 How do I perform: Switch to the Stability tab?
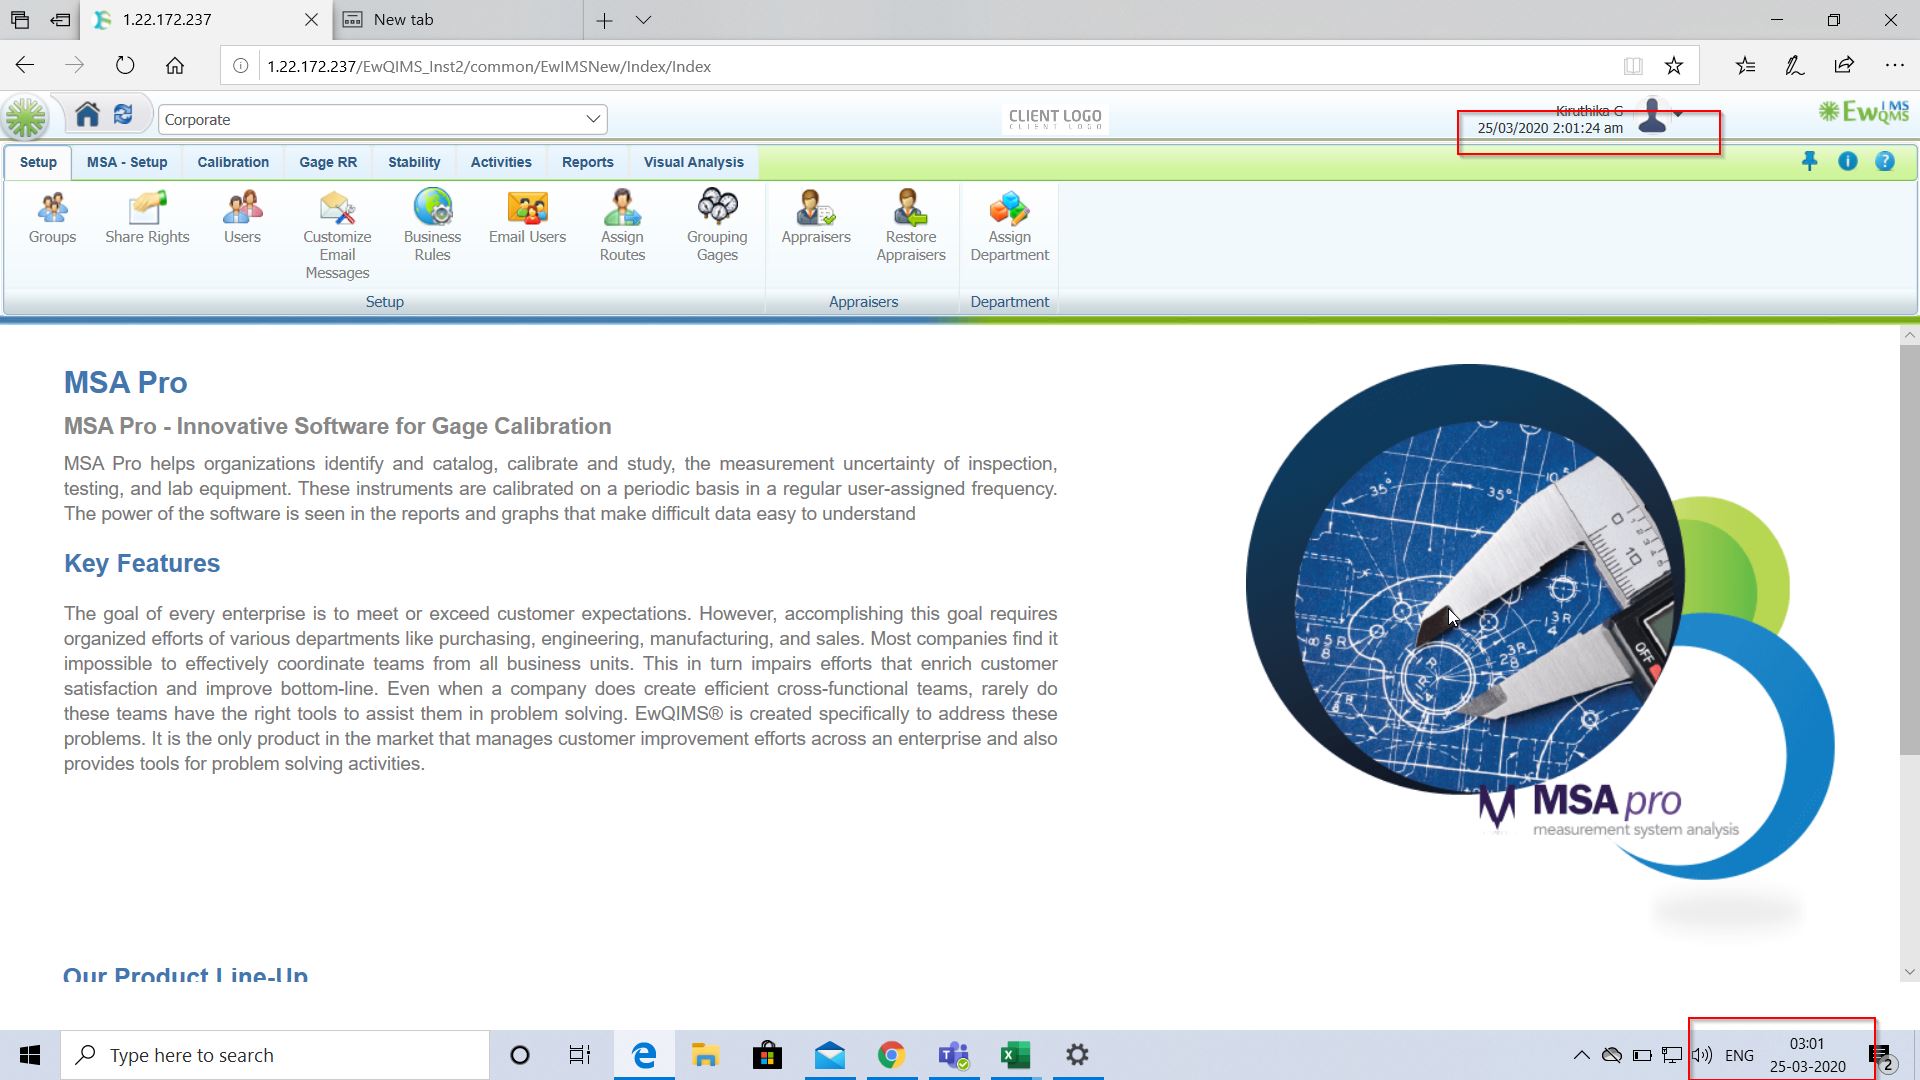pyautogui.click(x=414, y=162)
